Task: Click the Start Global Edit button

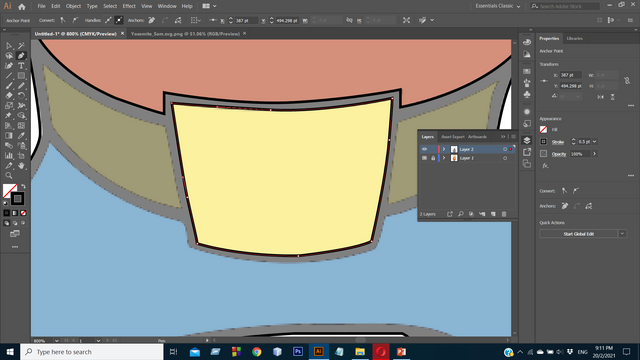Action: (578, 234)
